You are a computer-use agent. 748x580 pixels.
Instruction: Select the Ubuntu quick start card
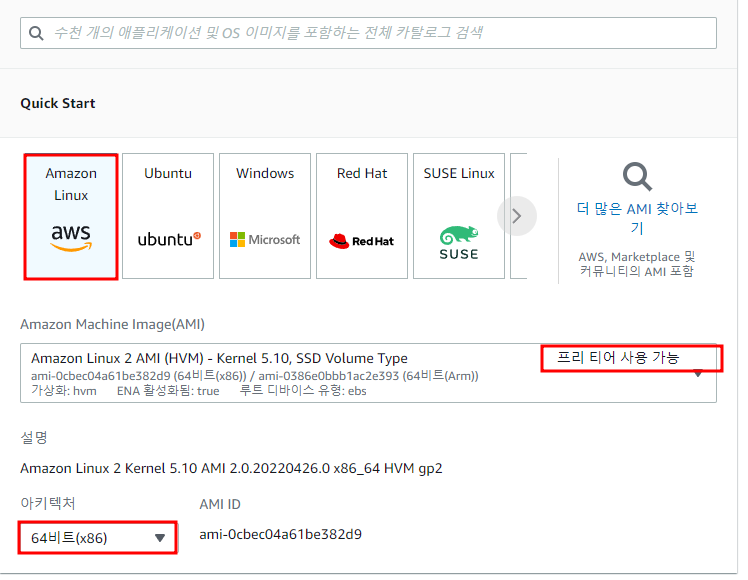point(168,216)
